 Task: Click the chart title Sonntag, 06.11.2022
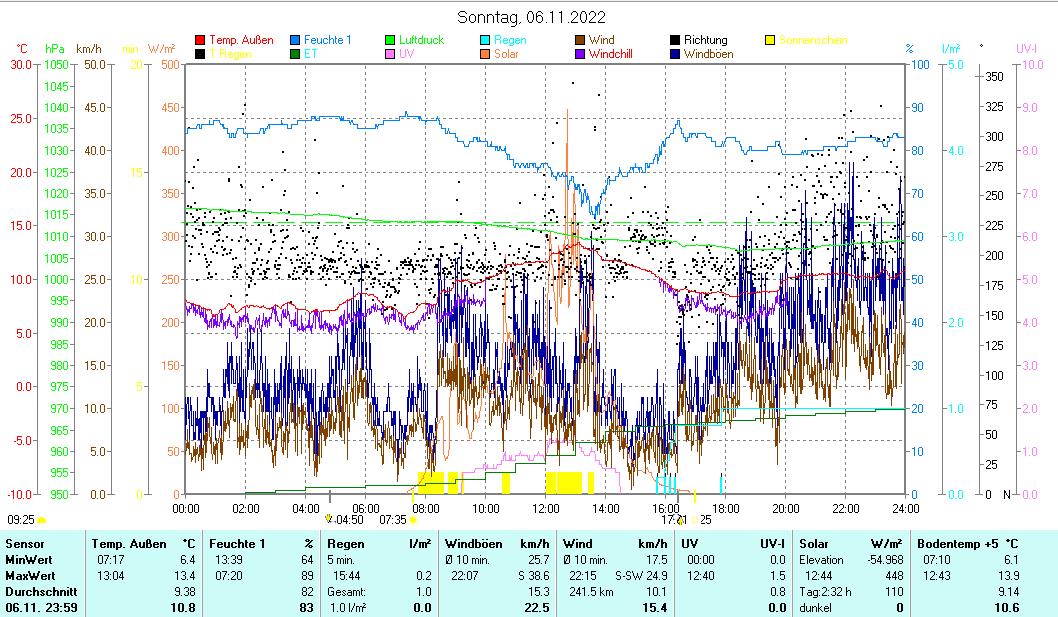click(x=531, y=17)
